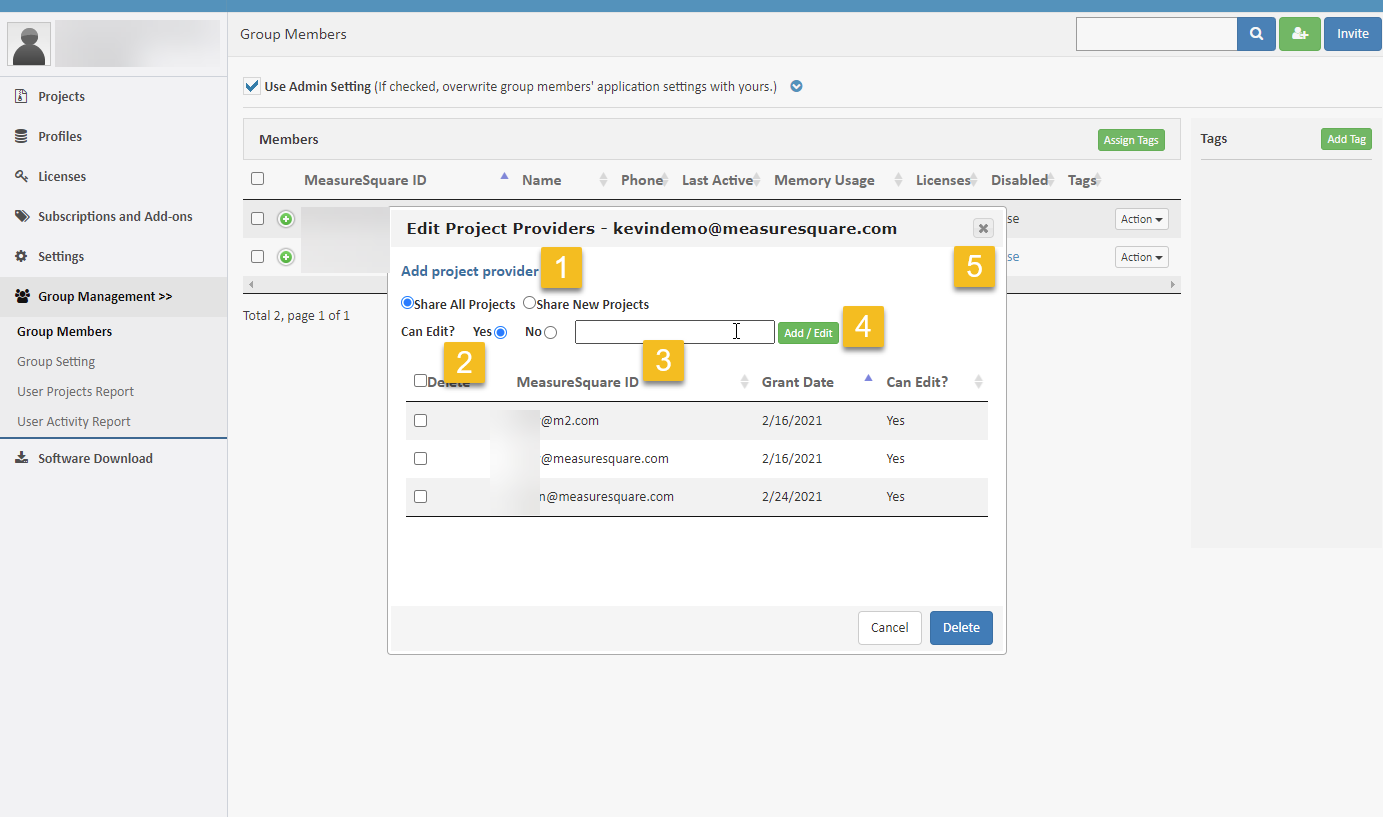1383x817 pixels.
Task: Expand the Use Admin Setting info chevron
Action: tap(797, 86)
